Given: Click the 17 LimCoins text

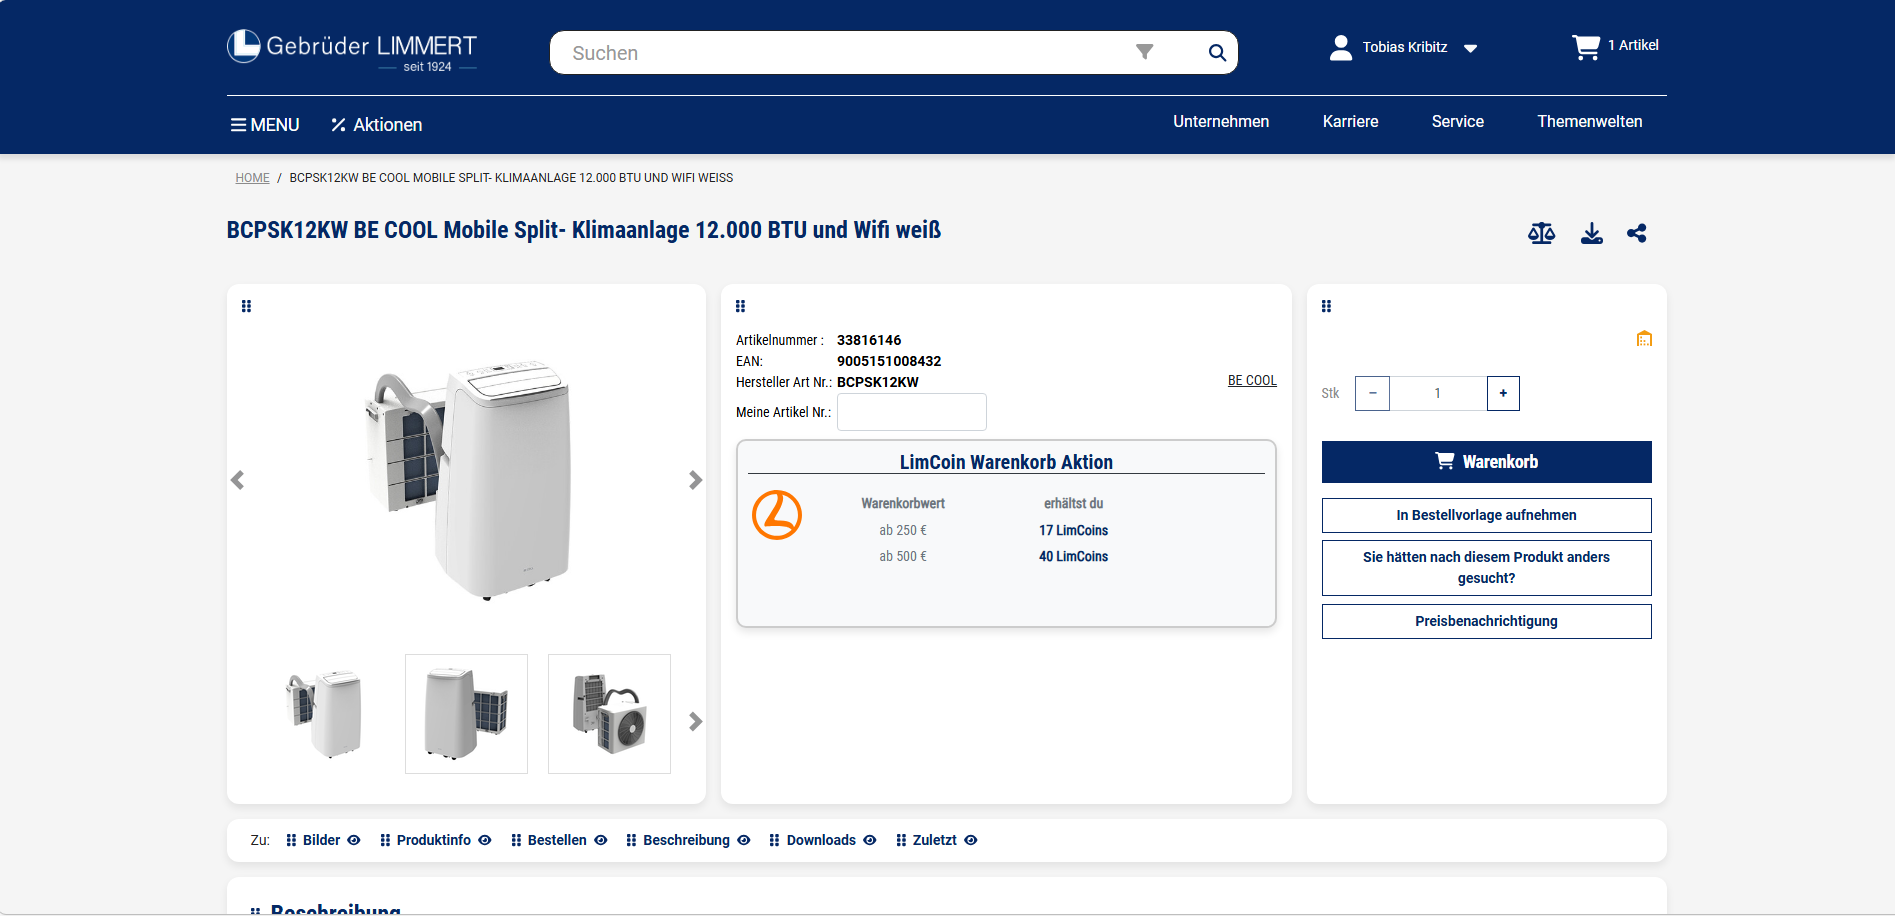Looking at the screenshot, I should point(1073,531).
